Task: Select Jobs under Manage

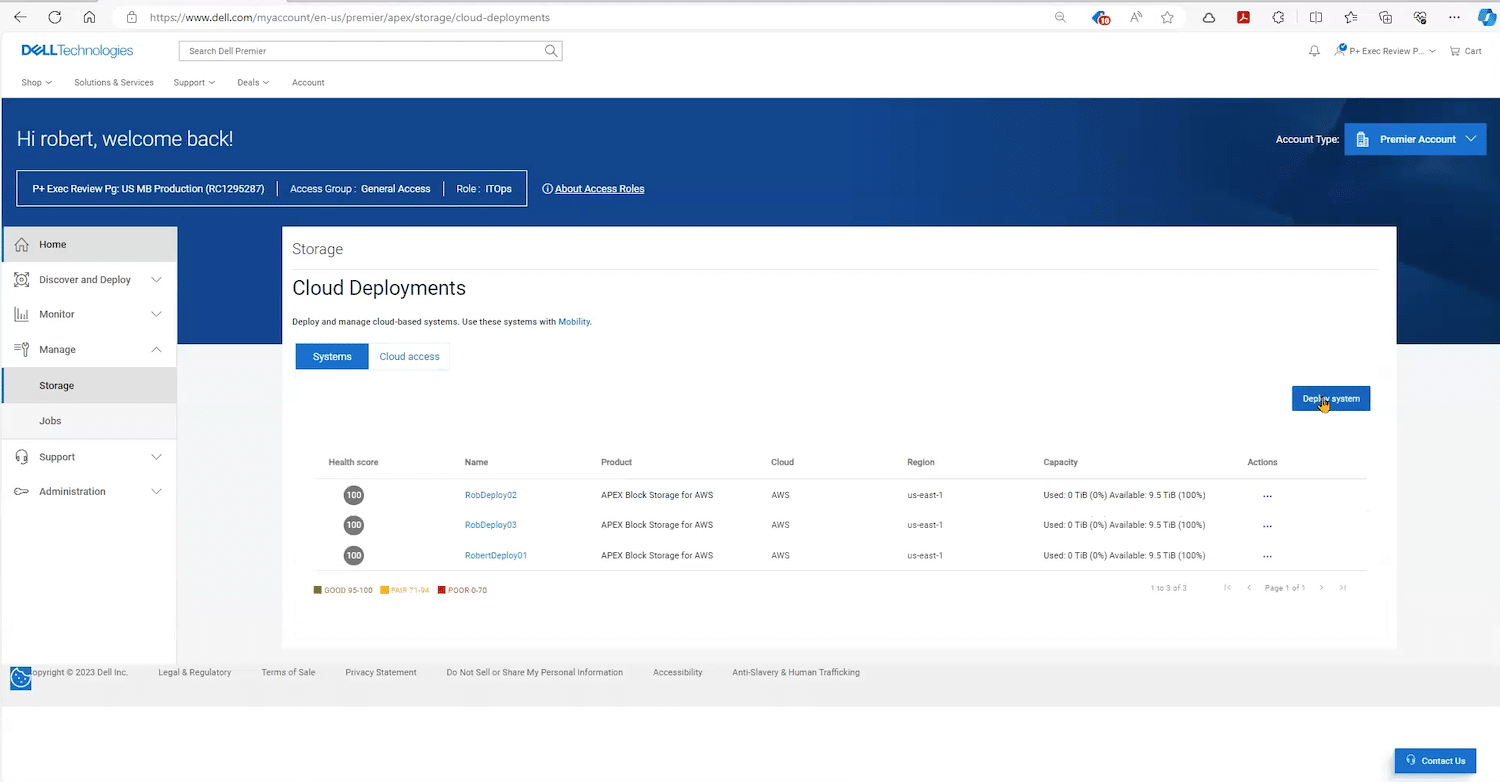Action: tap(90, 421)
